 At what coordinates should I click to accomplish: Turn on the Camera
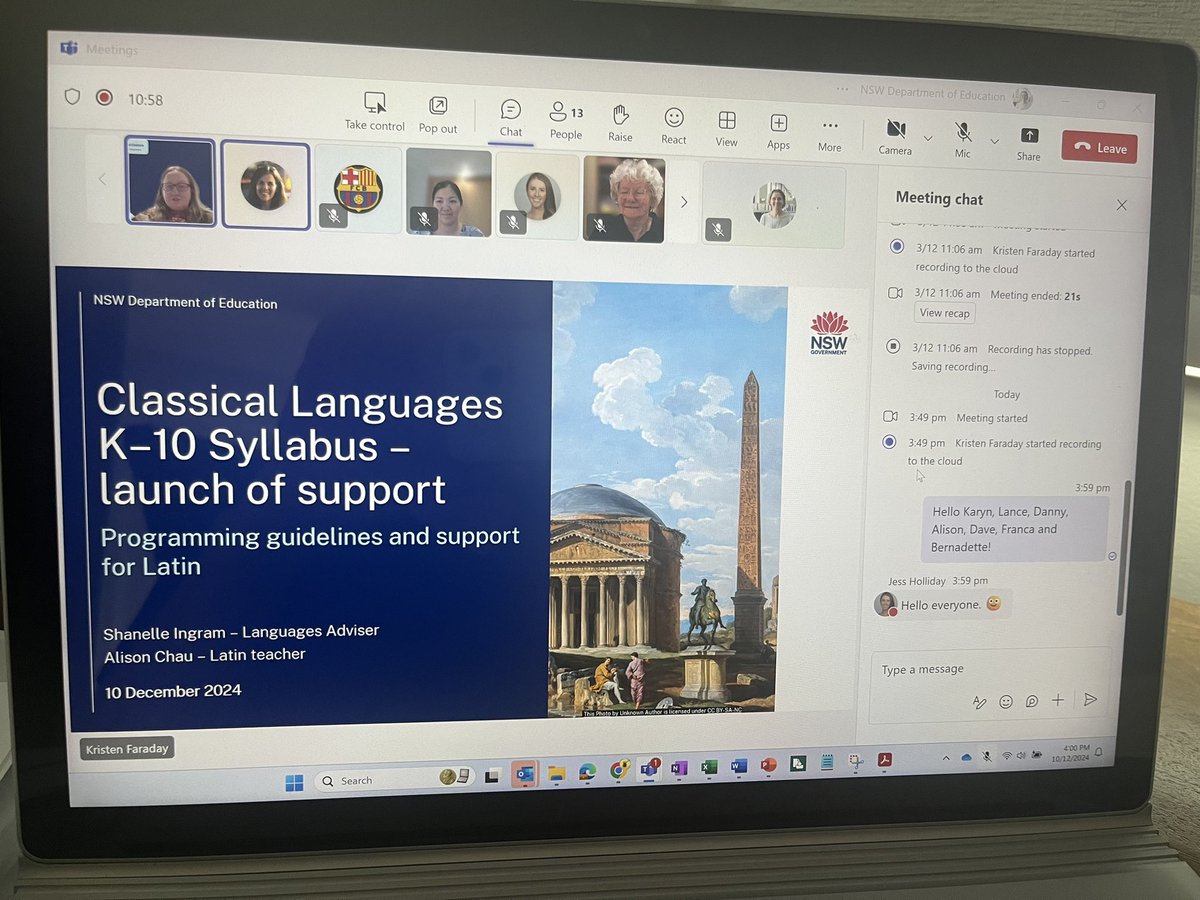pyautogui.click(x=895, y=137)
